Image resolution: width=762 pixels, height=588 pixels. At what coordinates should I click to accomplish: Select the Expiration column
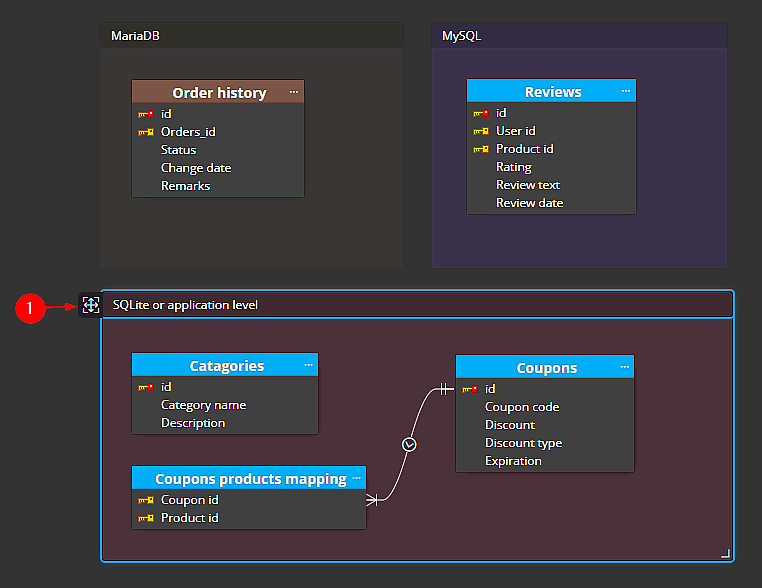pyautogui.click(x=545, y=461)
